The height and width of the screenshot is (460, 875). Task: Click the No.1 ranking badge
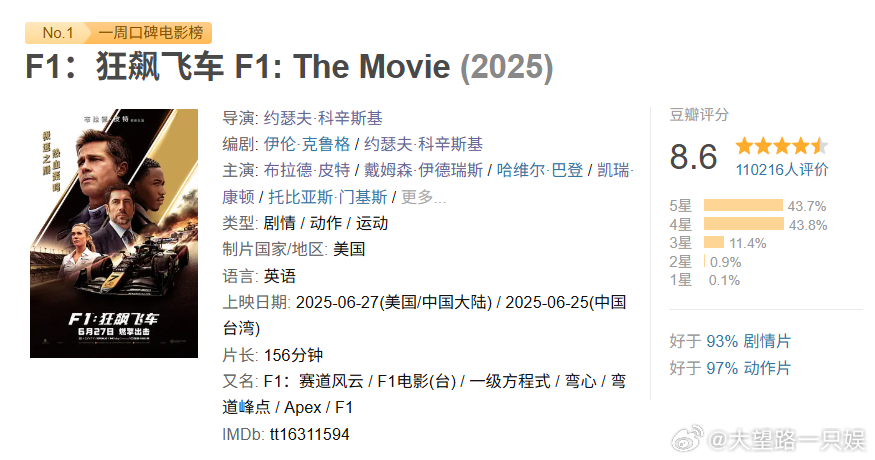(x=57, y=33)
